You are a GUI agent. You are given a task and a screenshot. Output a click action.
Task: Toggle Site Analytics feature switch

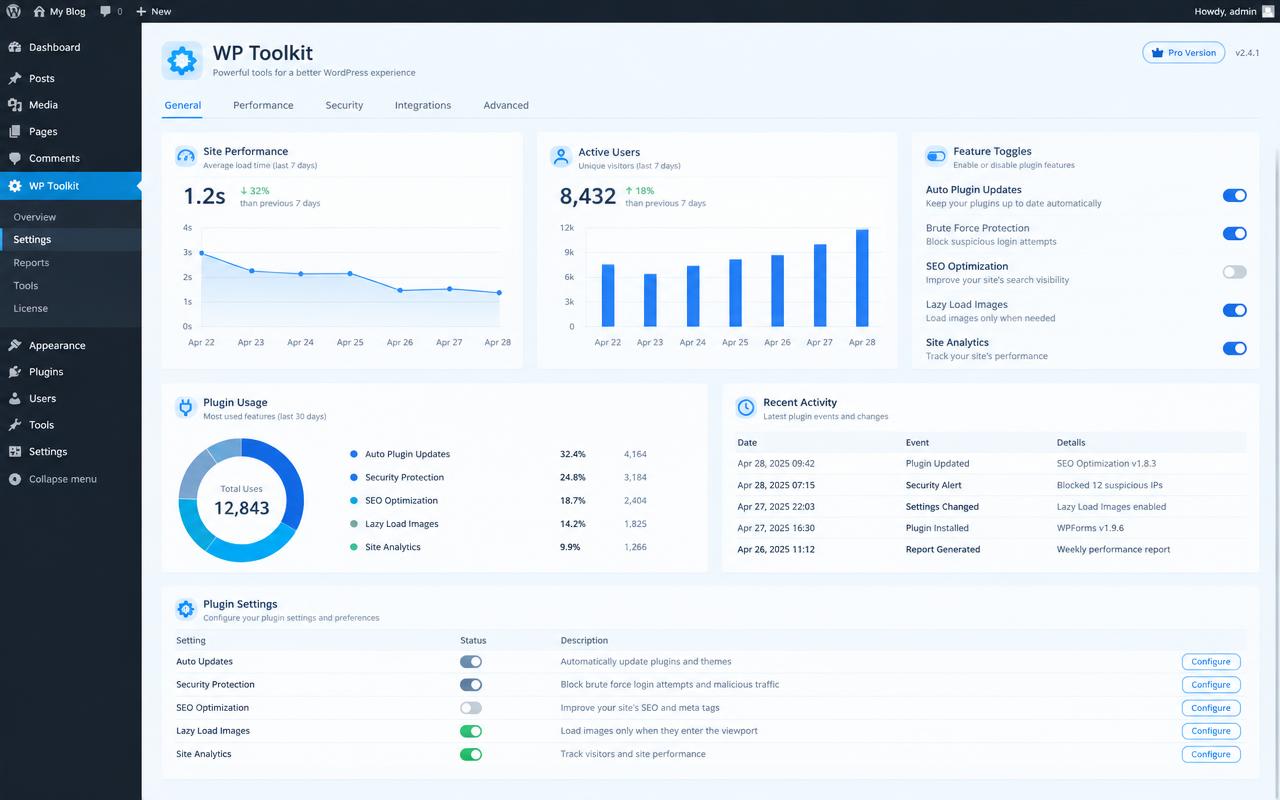1235,348
